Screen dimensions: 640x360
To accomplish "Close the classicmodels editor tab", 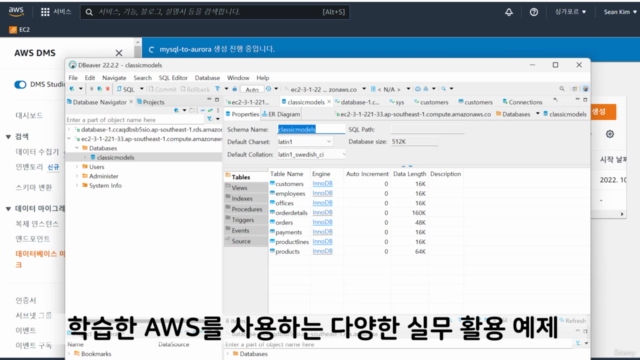I will click(x=329, y=102).
